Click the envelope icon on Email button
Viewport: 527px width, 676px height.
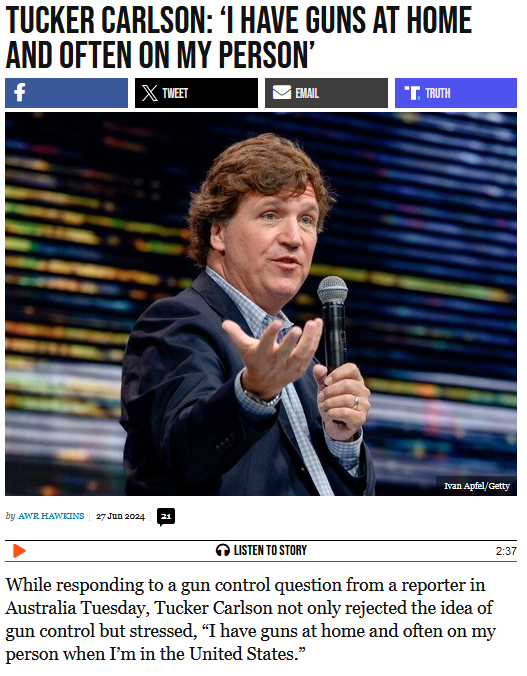282,93
